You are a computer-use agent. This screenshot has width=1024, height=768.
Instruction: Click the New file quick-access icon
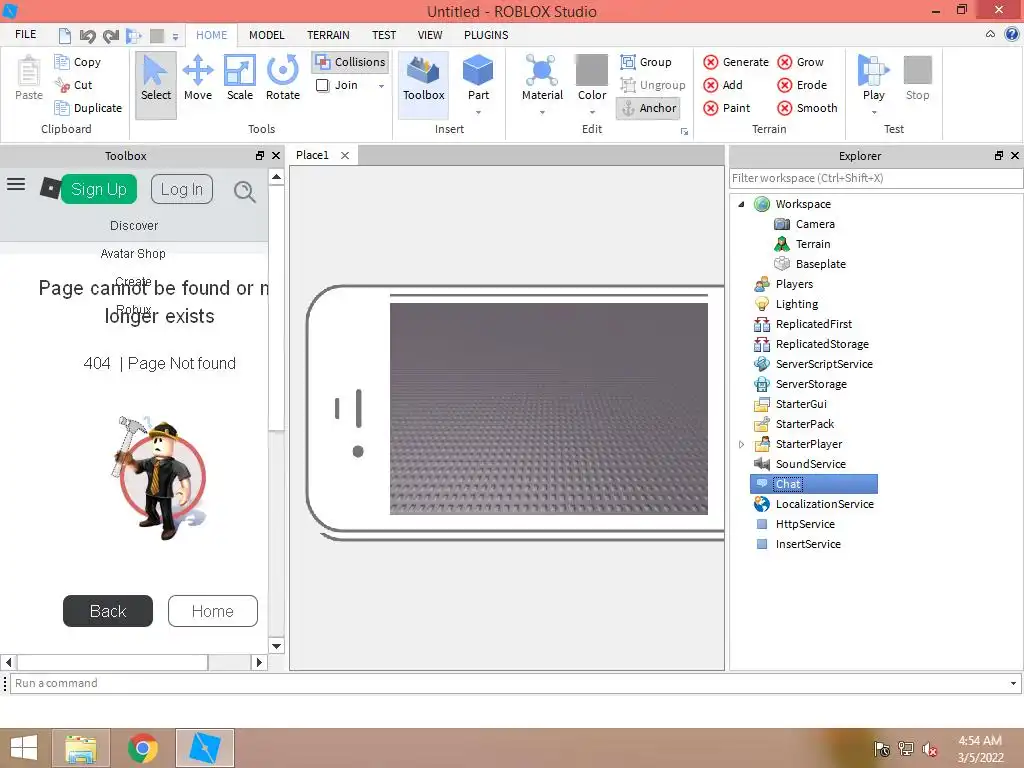[x=65, y=35]
